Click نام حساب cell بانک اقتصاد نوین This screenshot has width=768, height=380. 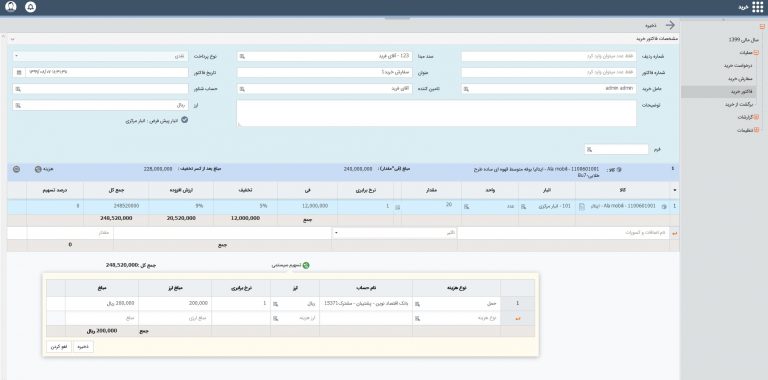[x=366, y=304]
